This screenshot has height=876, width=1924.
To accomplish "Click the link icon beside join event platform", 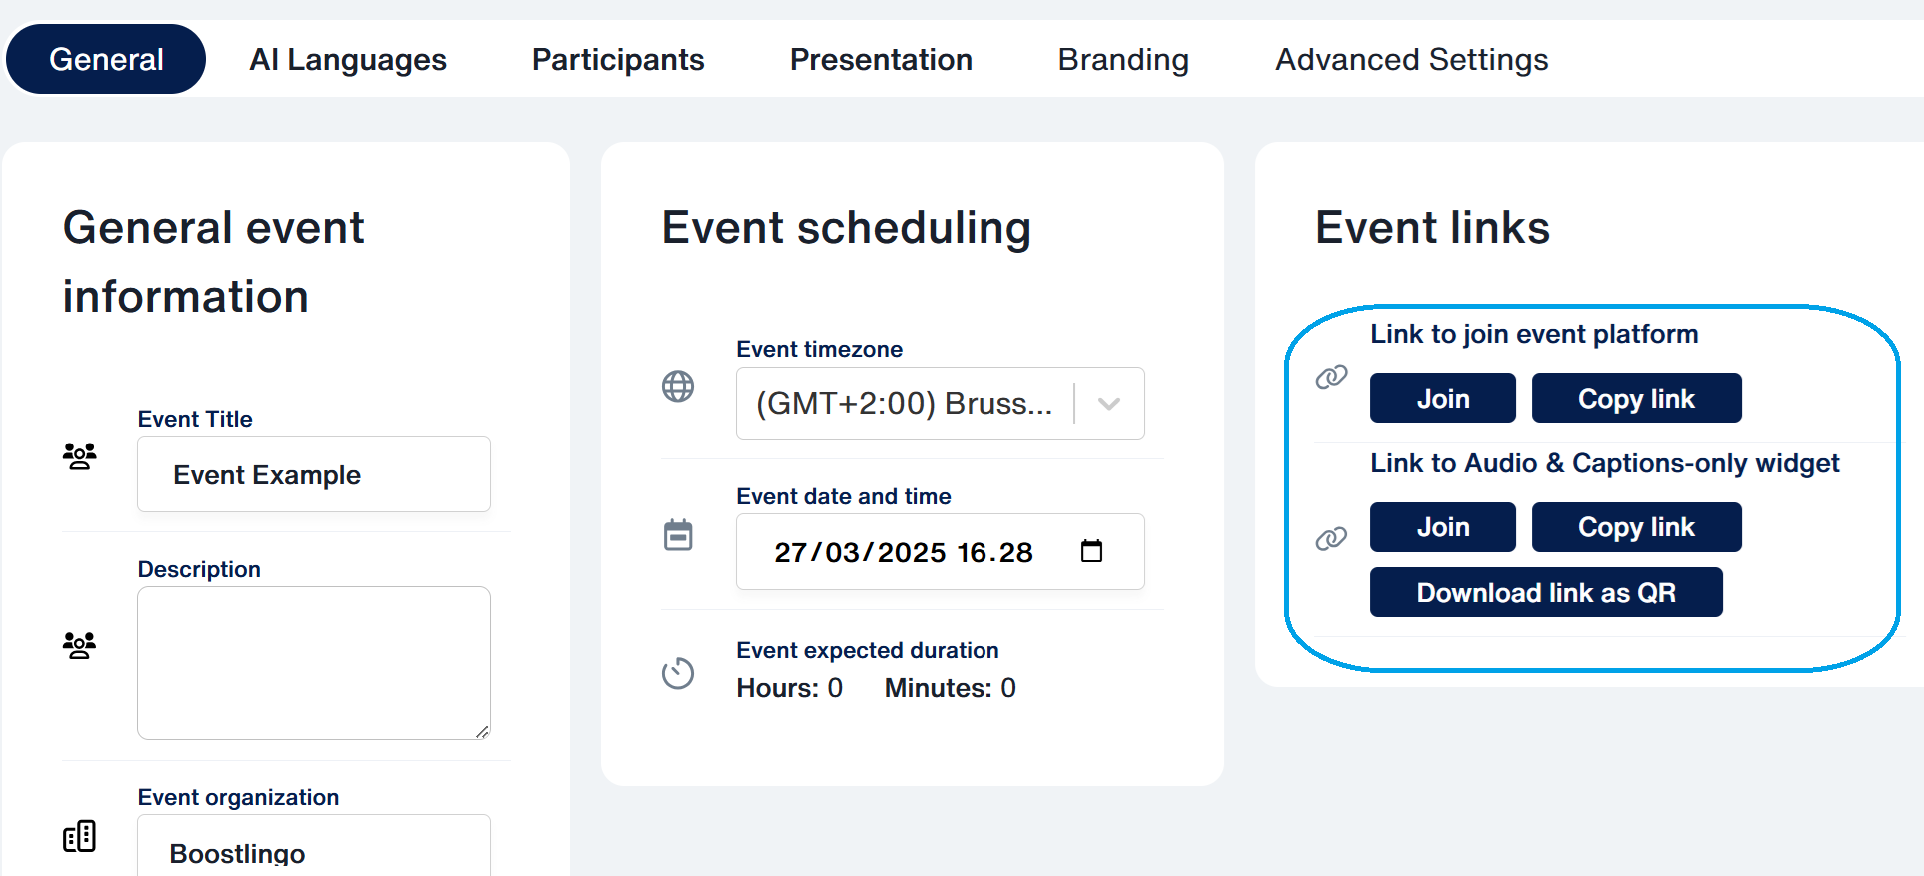I will pos(1331,377).
